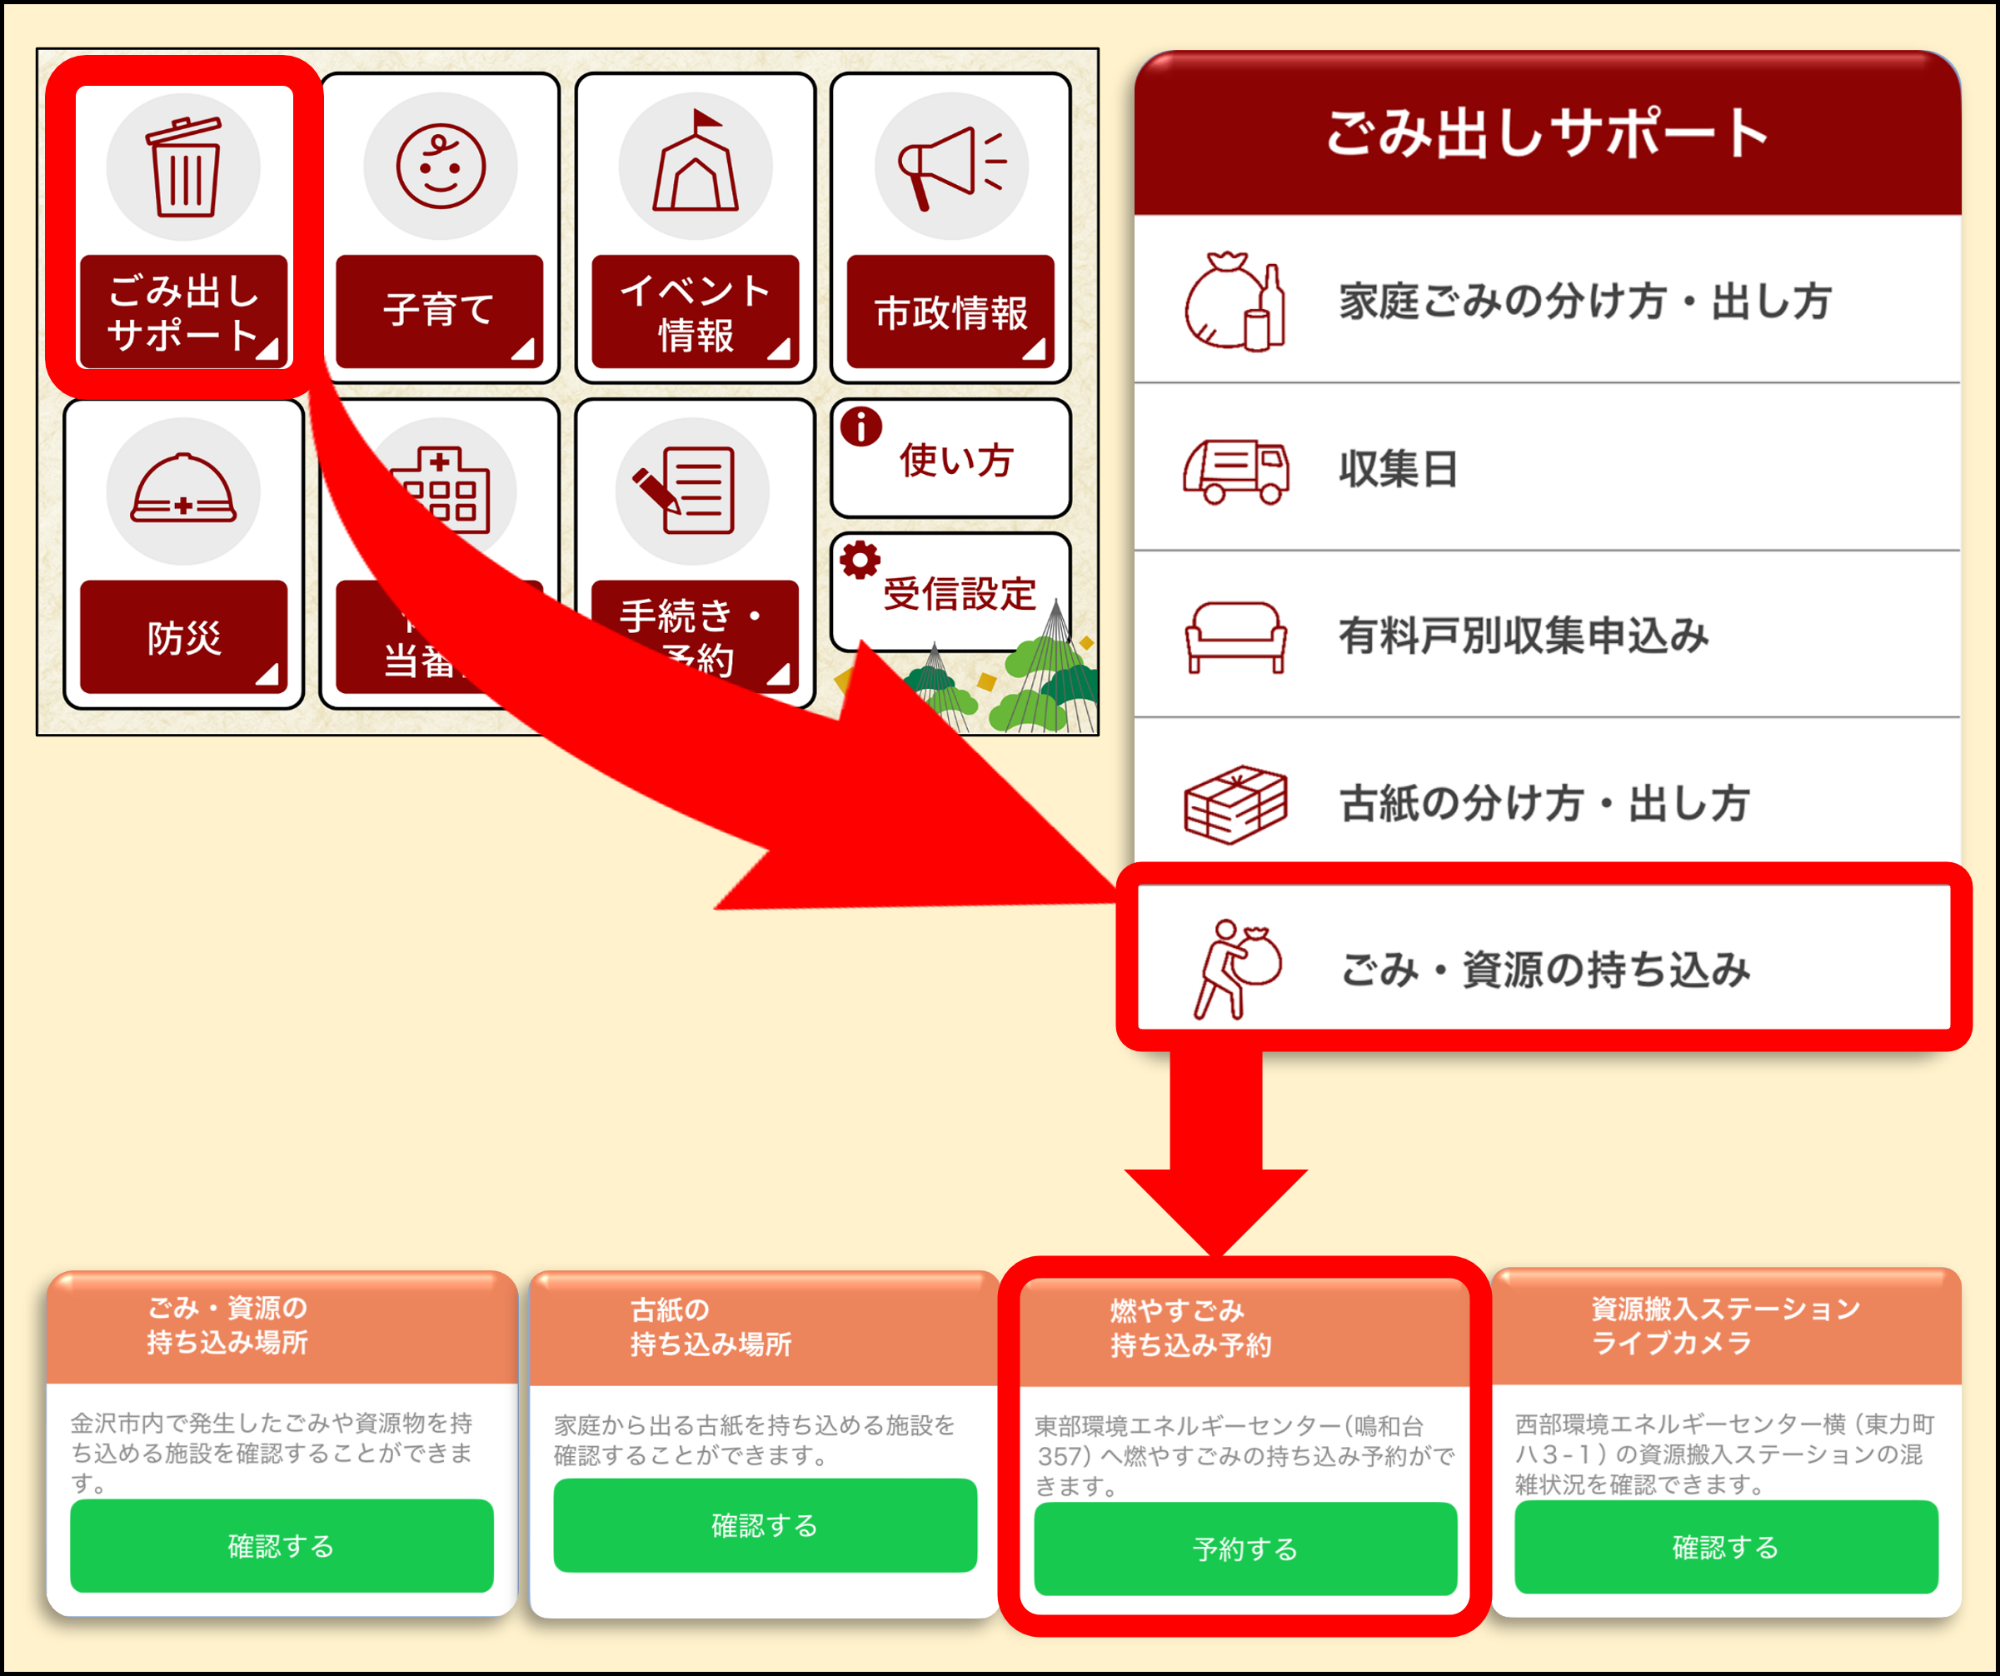Select the 市政情報 megaphone icon

(x=950, y=167)
